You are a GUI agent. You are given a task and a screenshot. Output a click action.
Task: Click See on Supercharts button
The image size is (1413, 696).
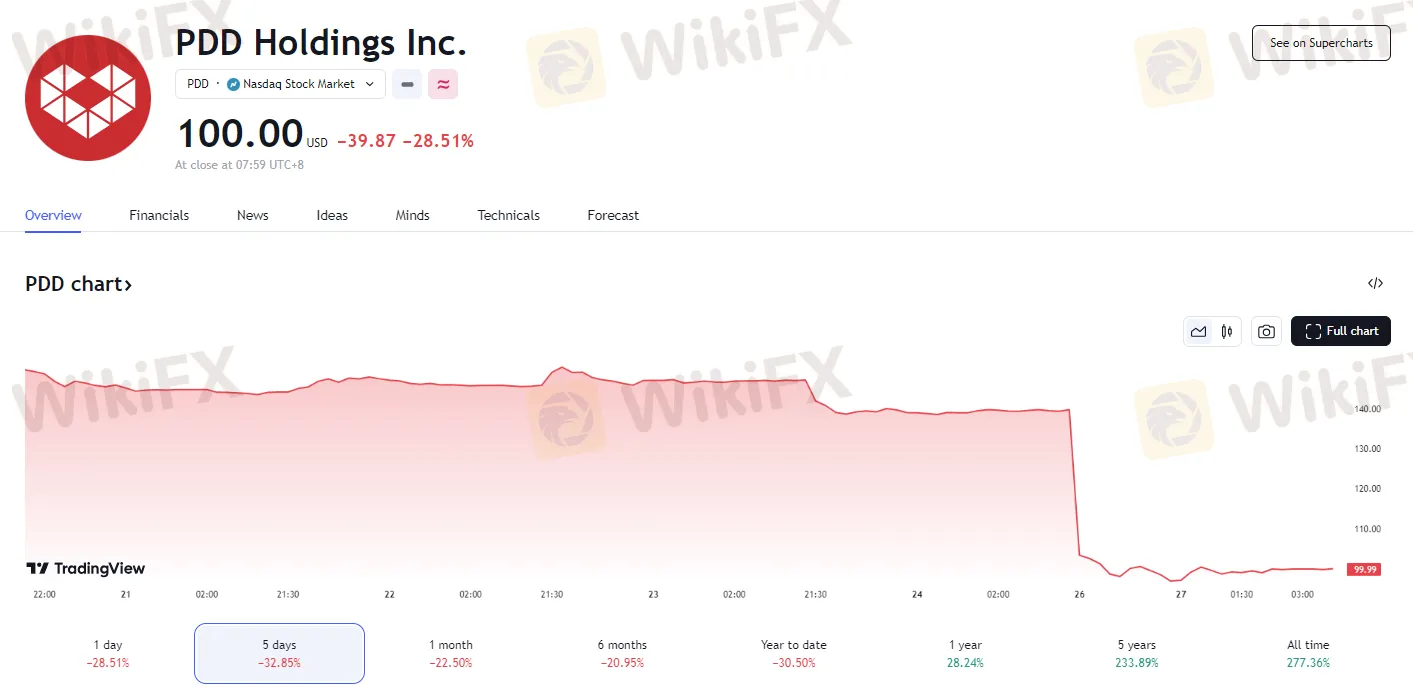(1321, 43)
